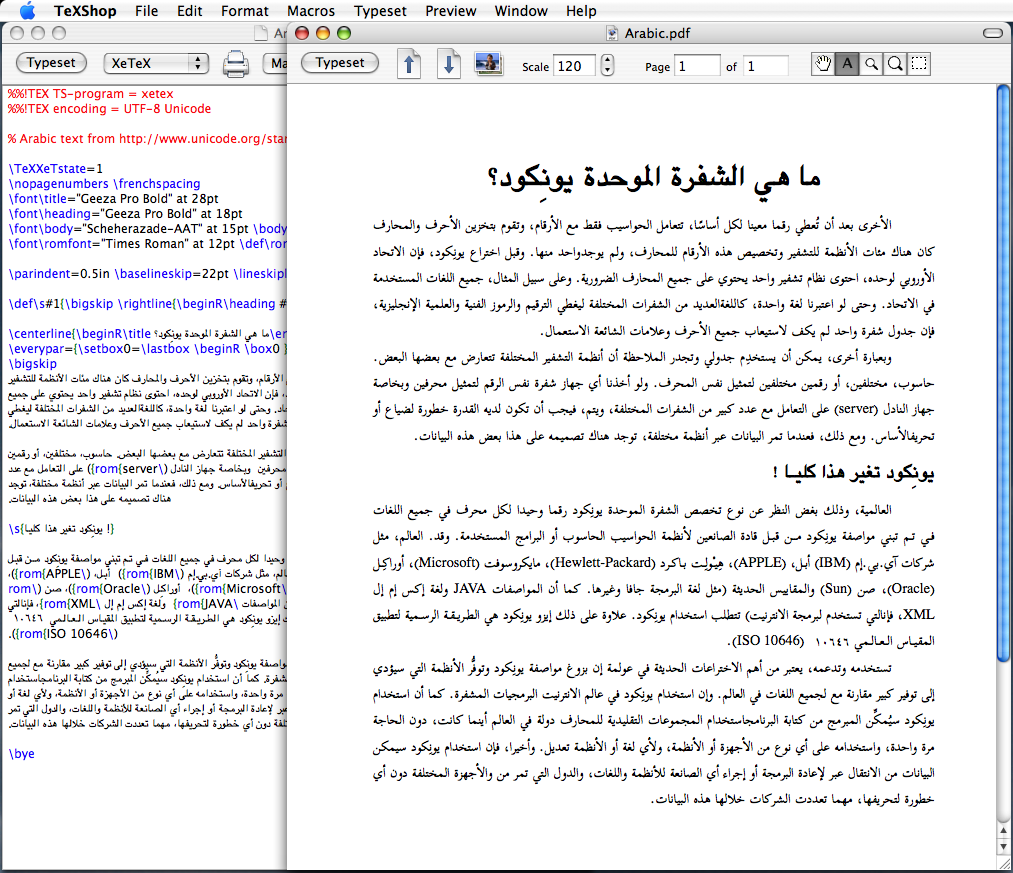Click the toolbar toggle pill button

[x=992, y=33]
